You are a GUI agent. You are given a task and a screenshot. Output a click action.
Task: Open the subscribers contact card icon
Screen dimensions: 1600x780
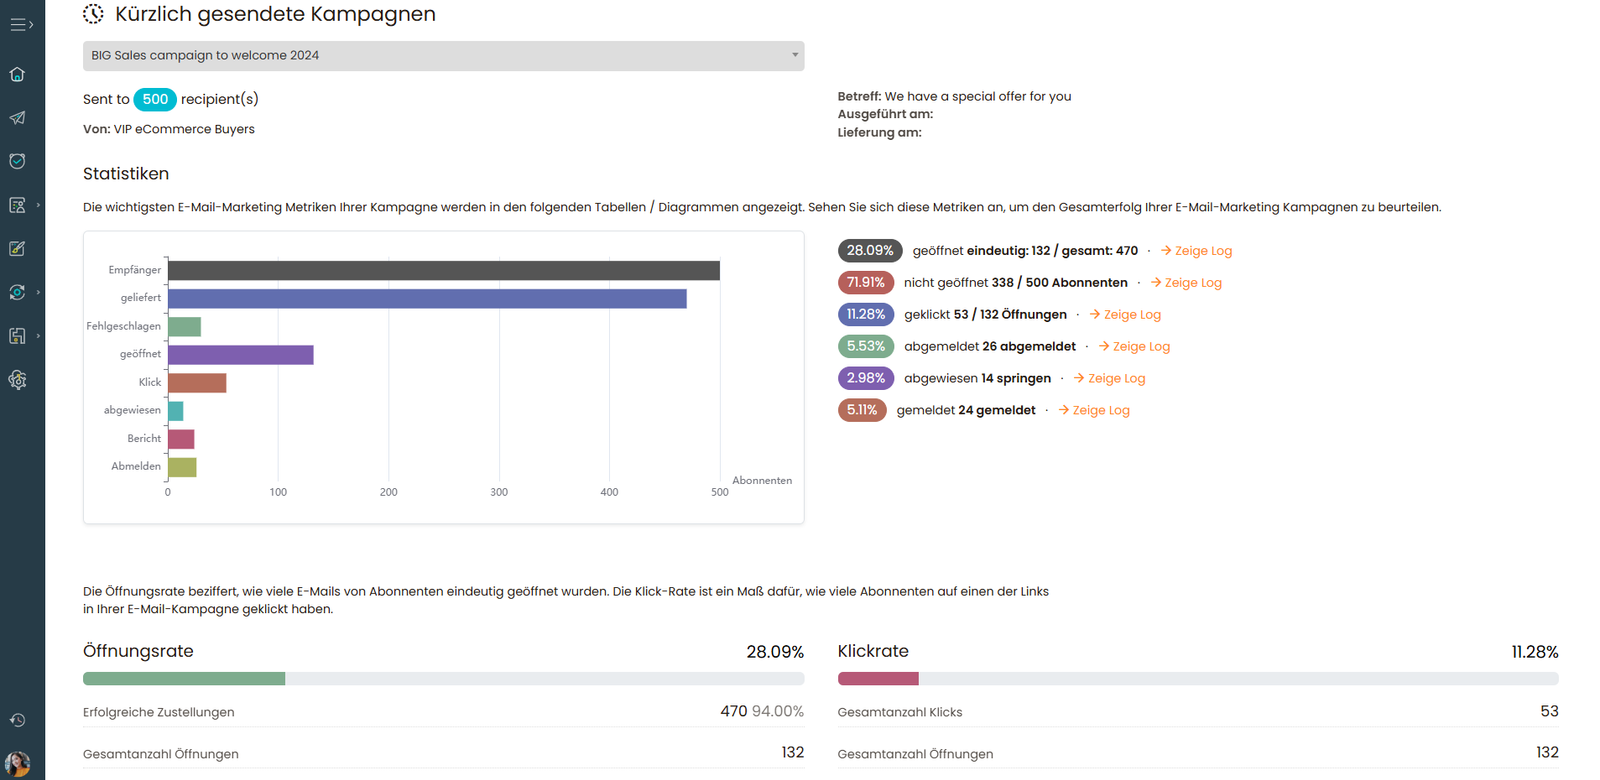click(x=17, y=205)
